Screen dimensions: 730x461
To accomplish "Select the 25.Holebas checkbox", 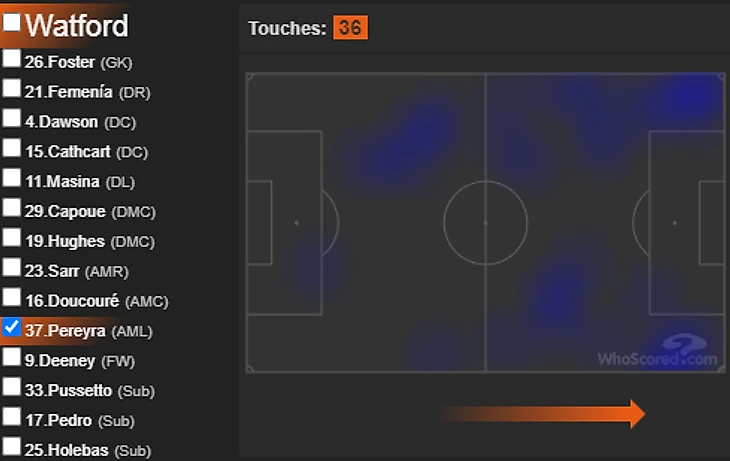I will [x=11, y=446].
